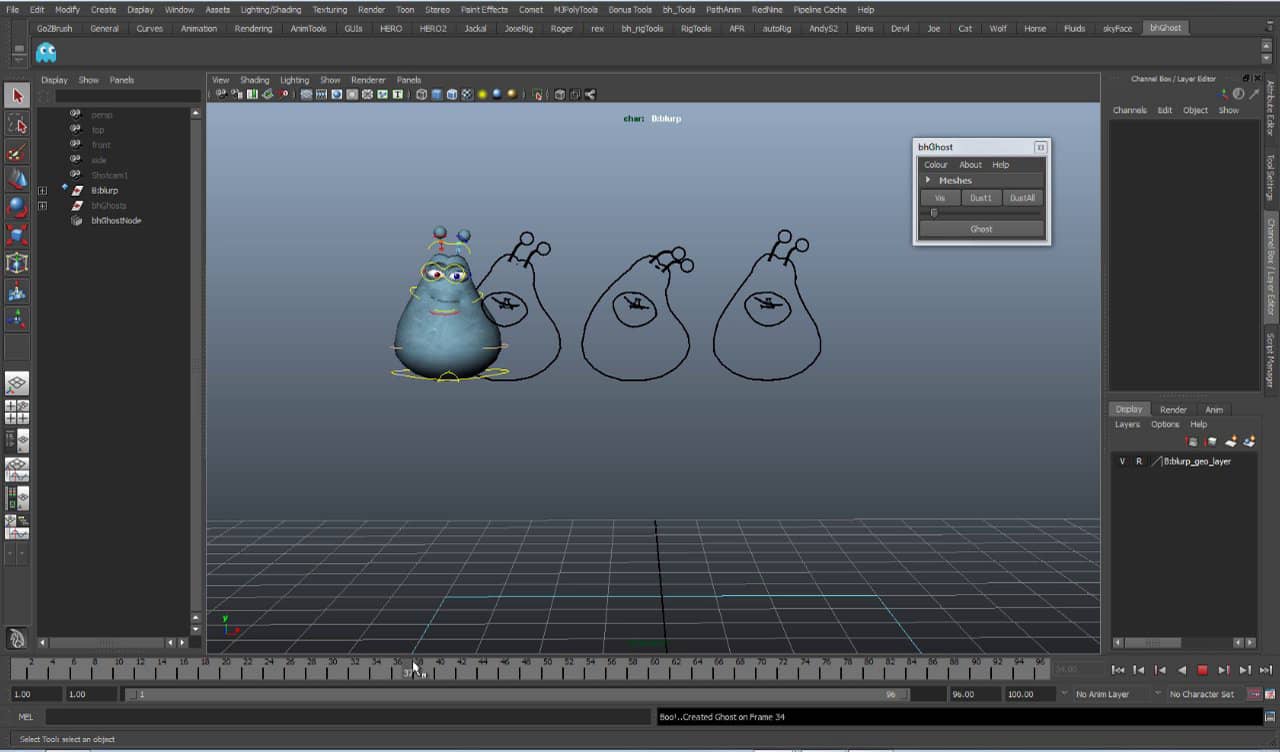
Task: Open the Tool Settings side tab
Action: [x=1270, y=176]
